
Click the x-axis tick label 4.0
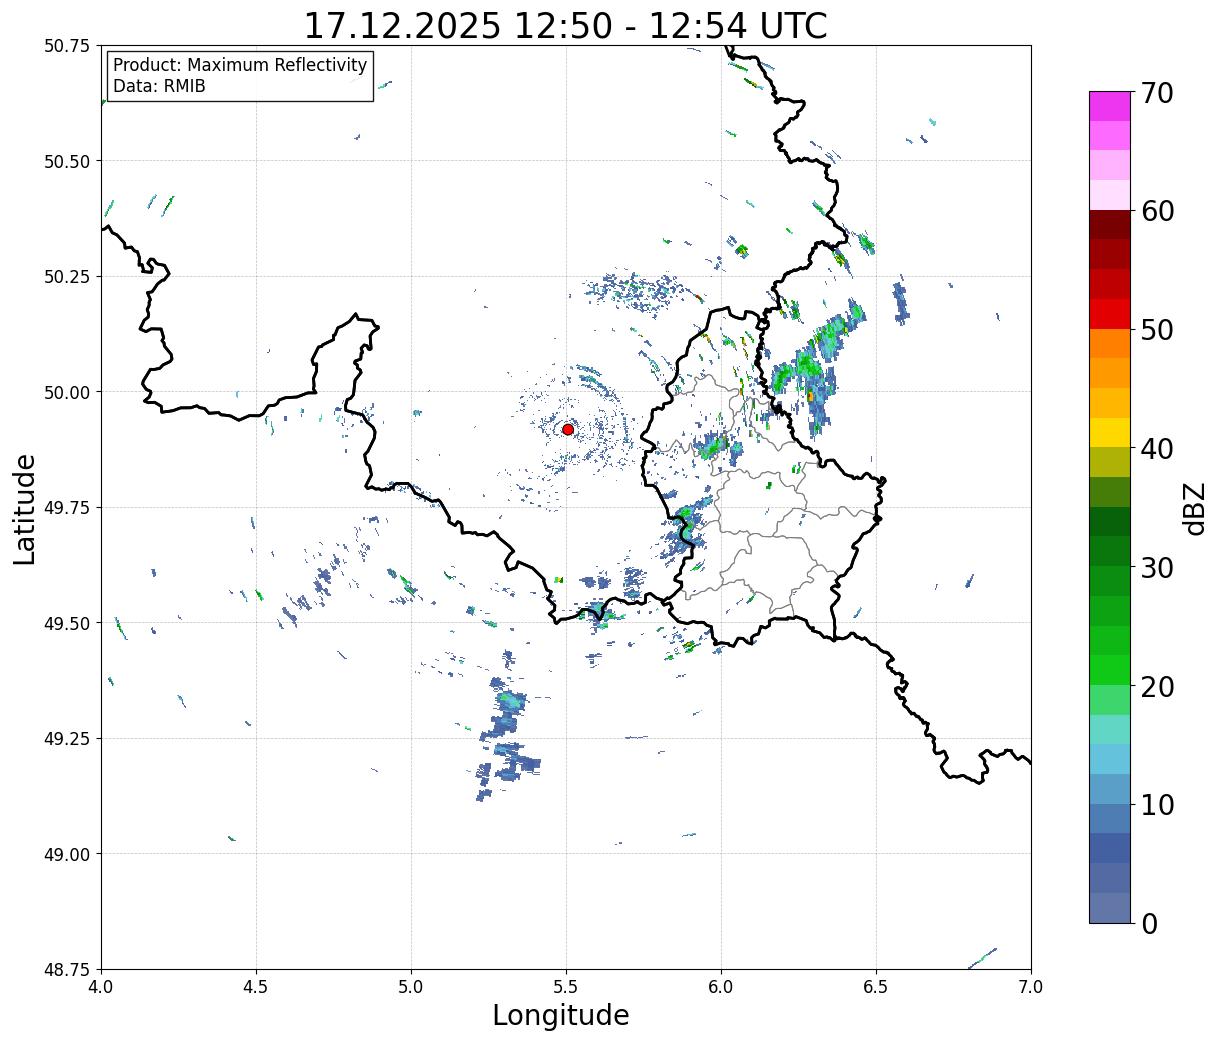pyautogui.click(x=101, y=986)
